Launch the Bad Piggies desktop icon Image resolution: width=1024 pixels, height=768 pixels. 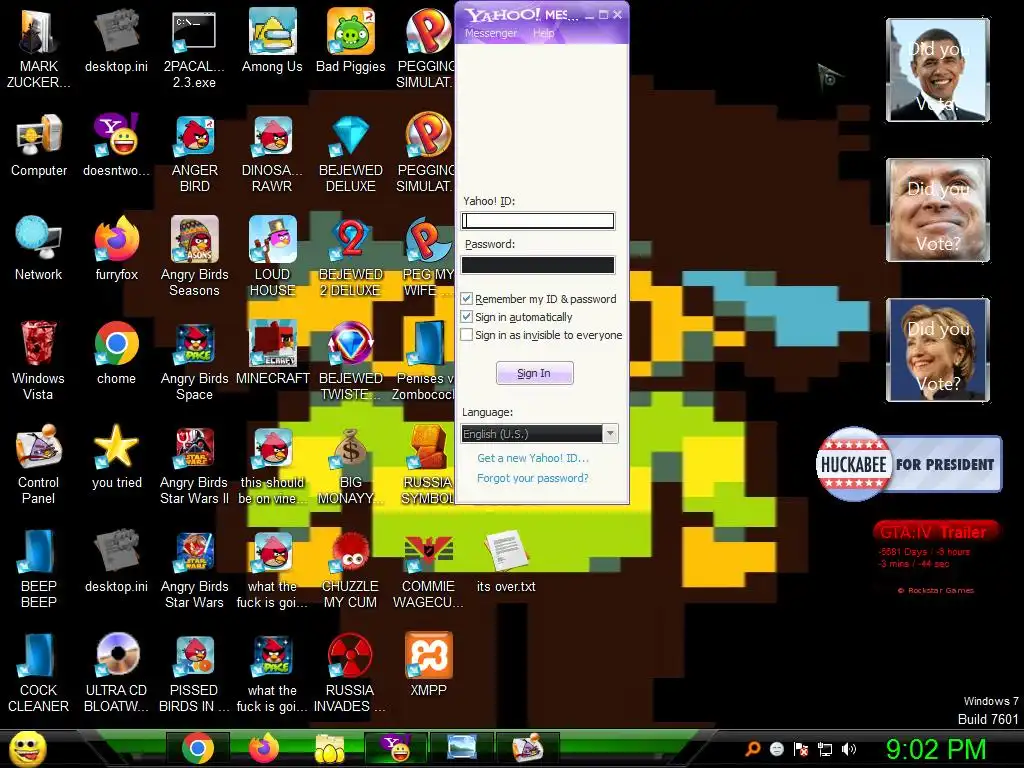tap(351, 40)
